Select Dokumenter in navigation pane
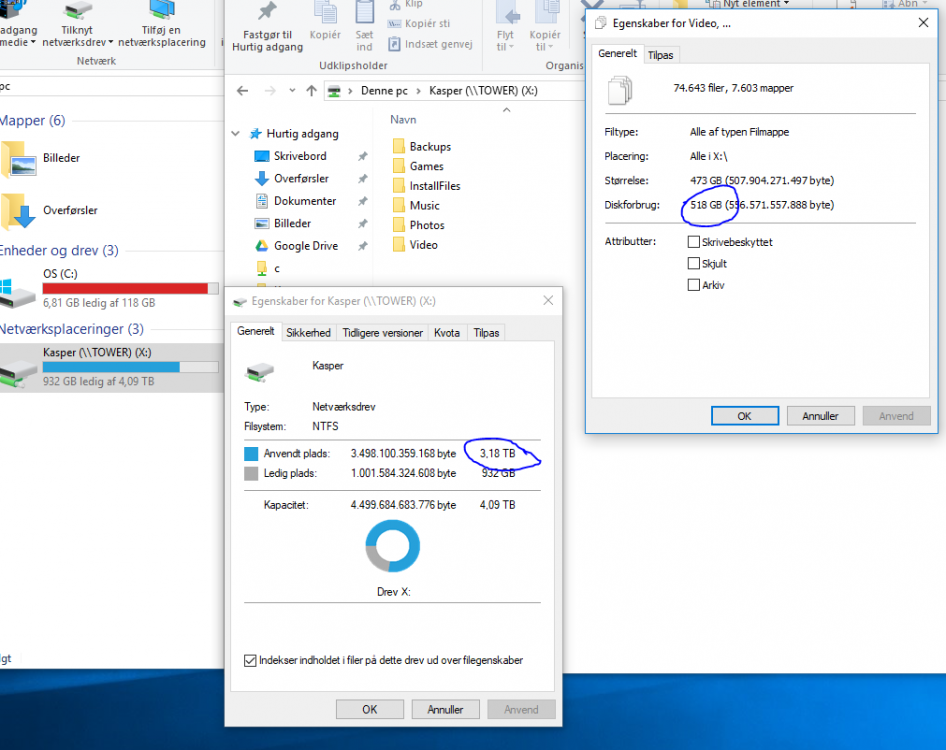Viewport: 946px width, 750px height. [x=305, y=201]
